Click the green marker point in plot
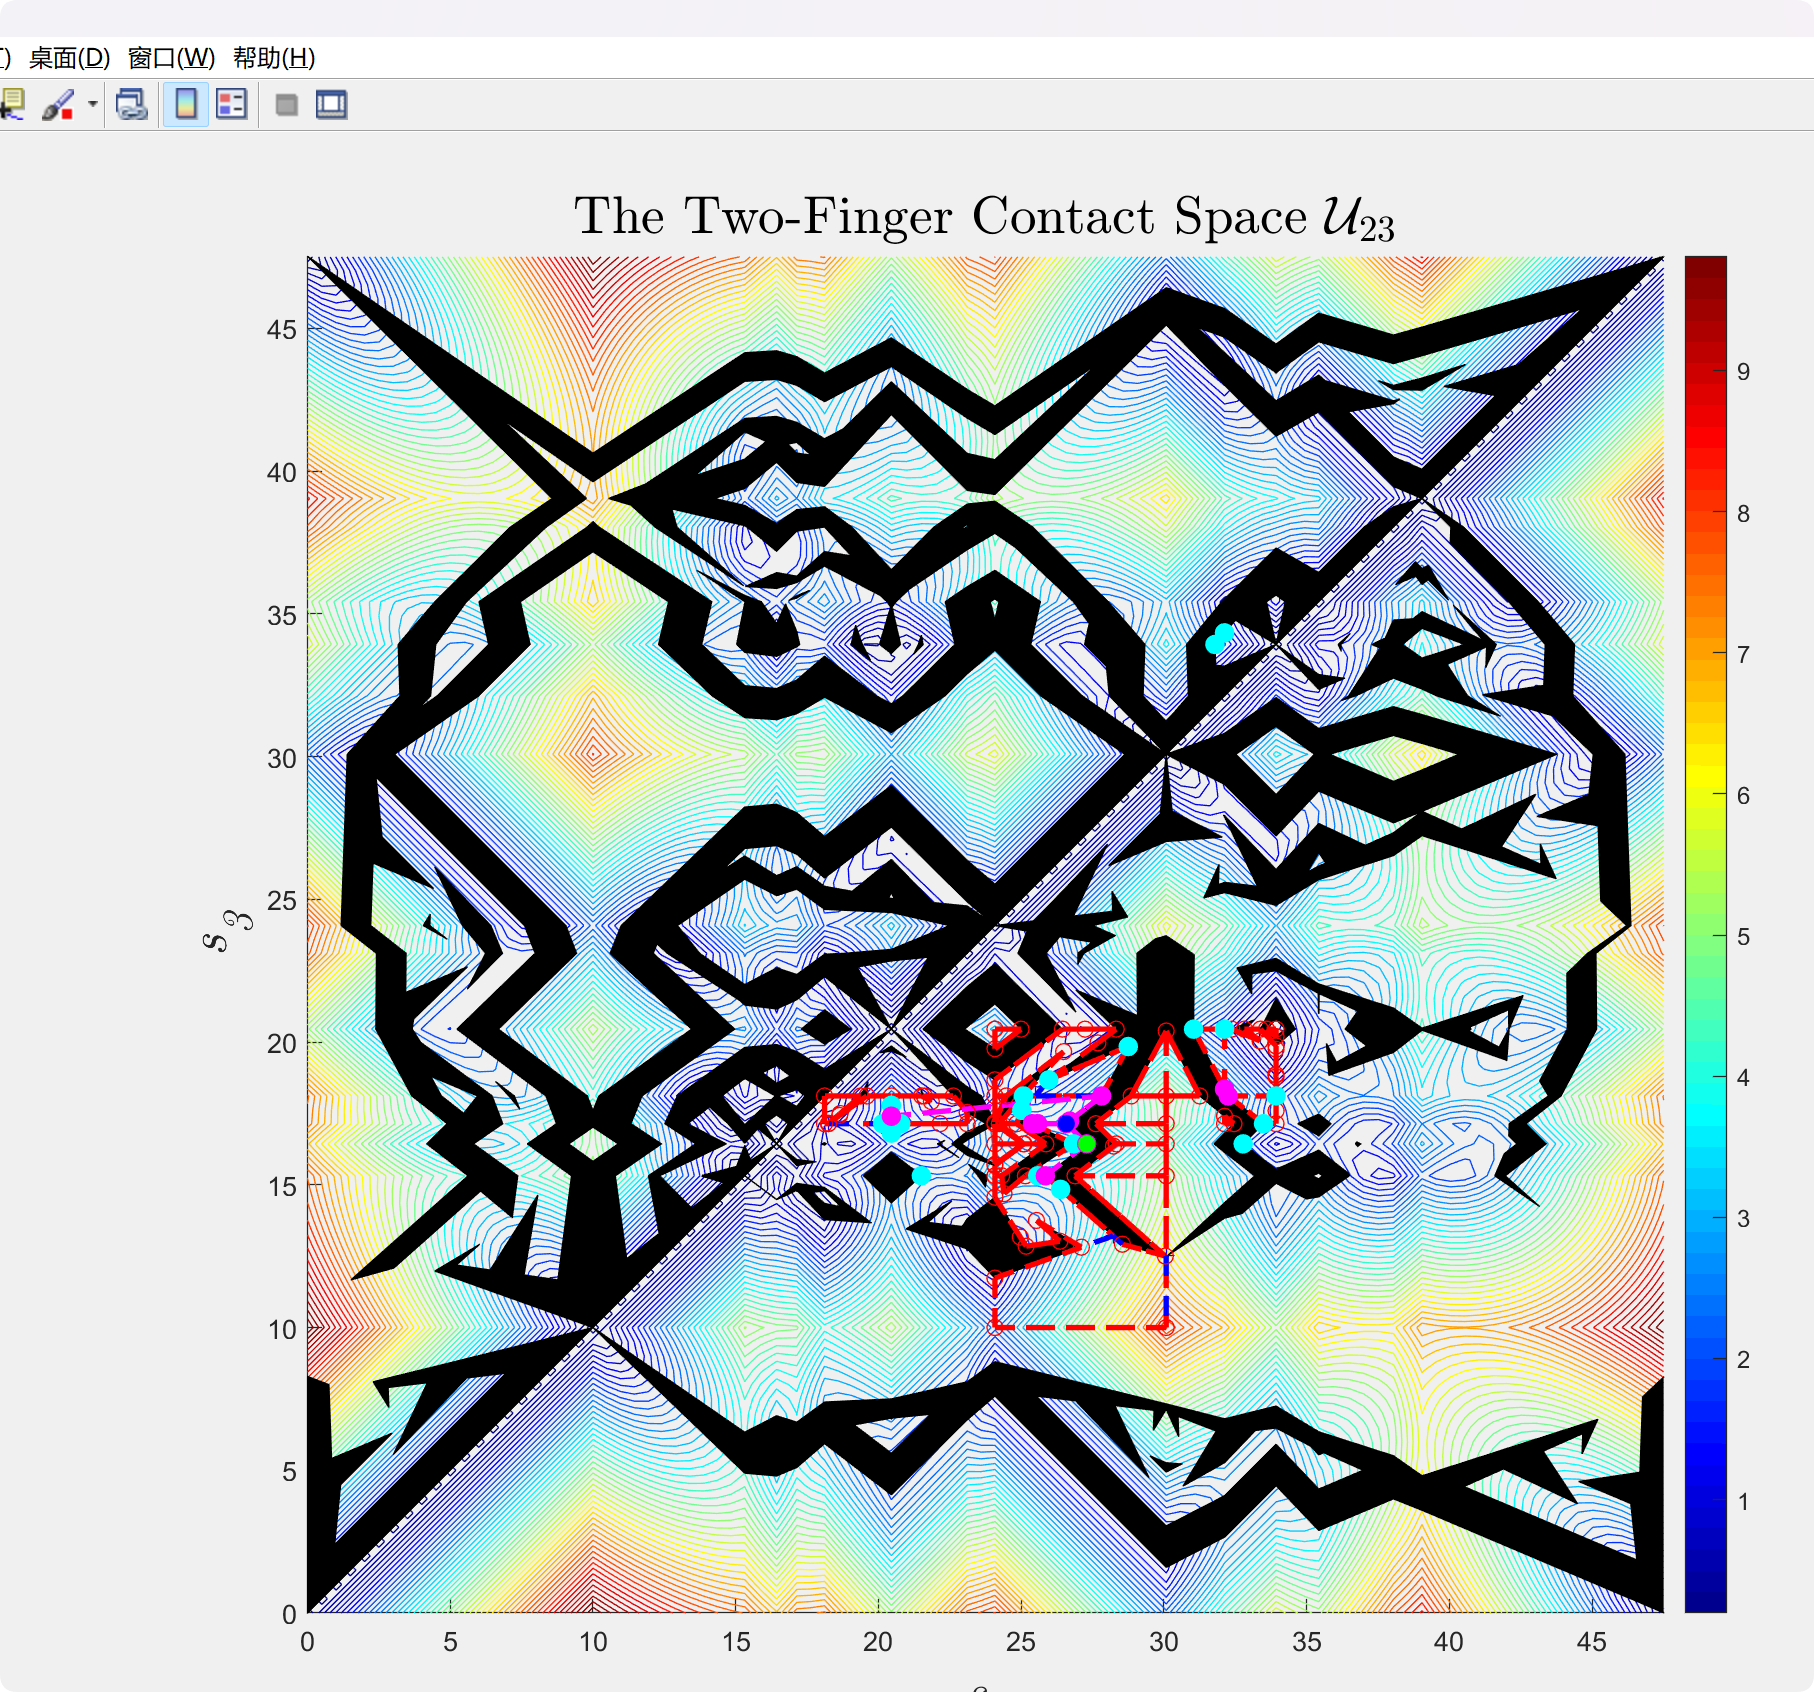The width and height of the screenshot is (1814, 1692). click(1087, 1143)
